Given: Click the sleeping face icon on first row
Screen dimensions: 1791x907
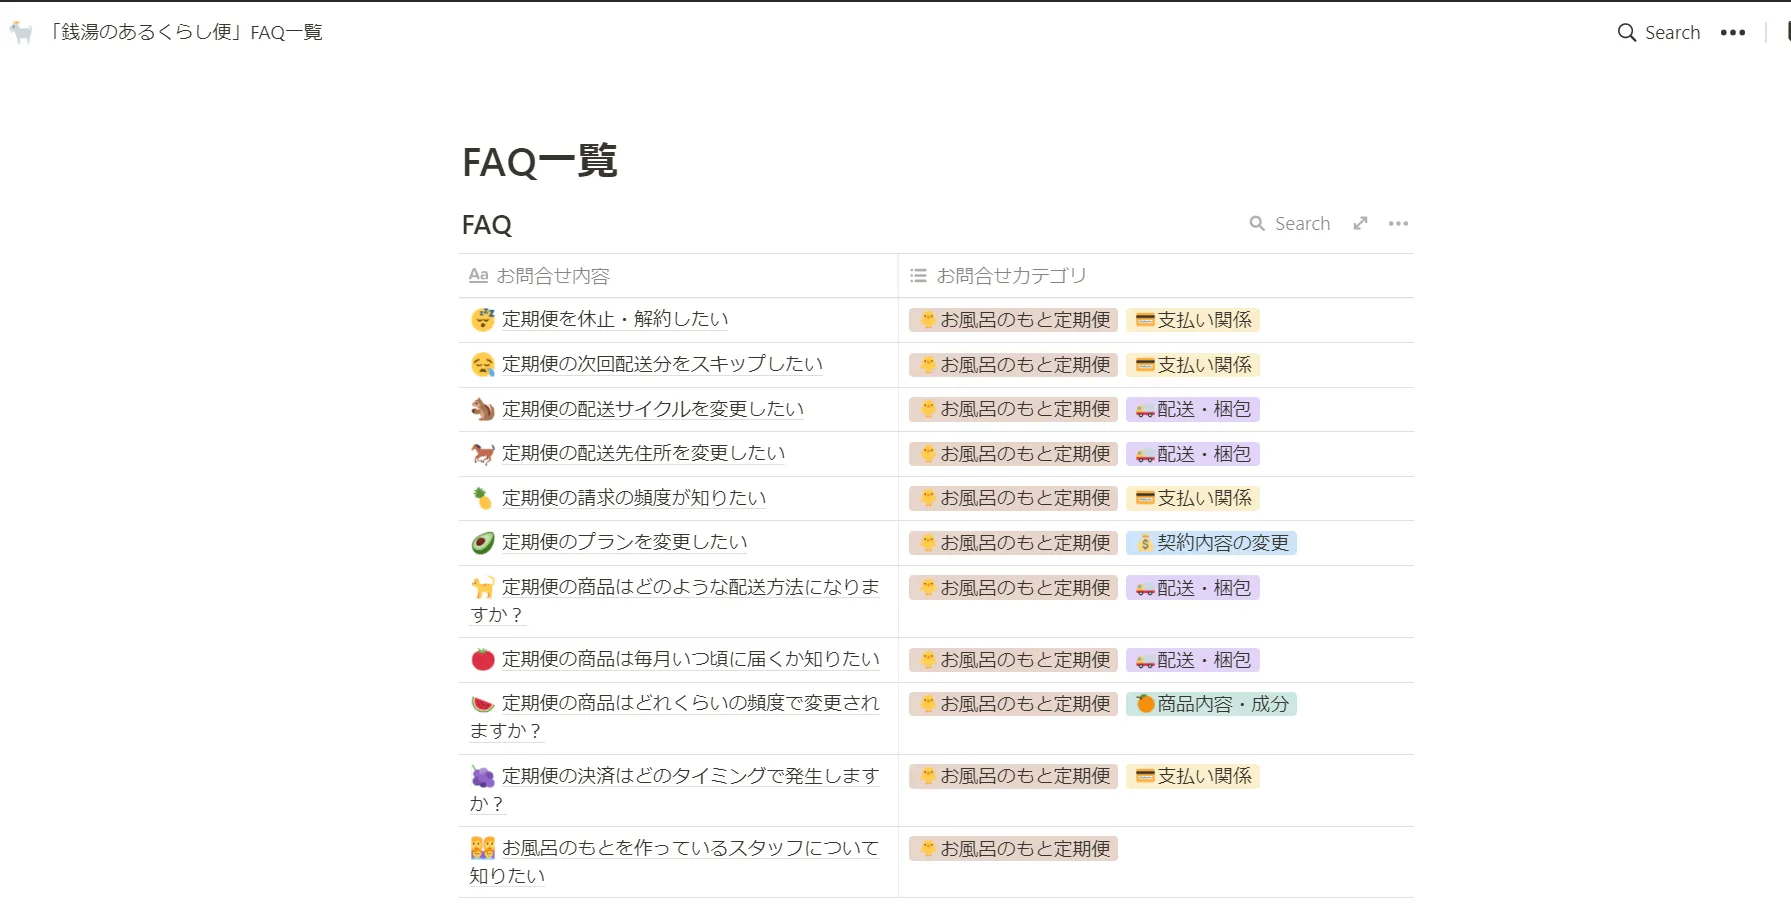Looking at the screenshot, I should coord(483,320).
